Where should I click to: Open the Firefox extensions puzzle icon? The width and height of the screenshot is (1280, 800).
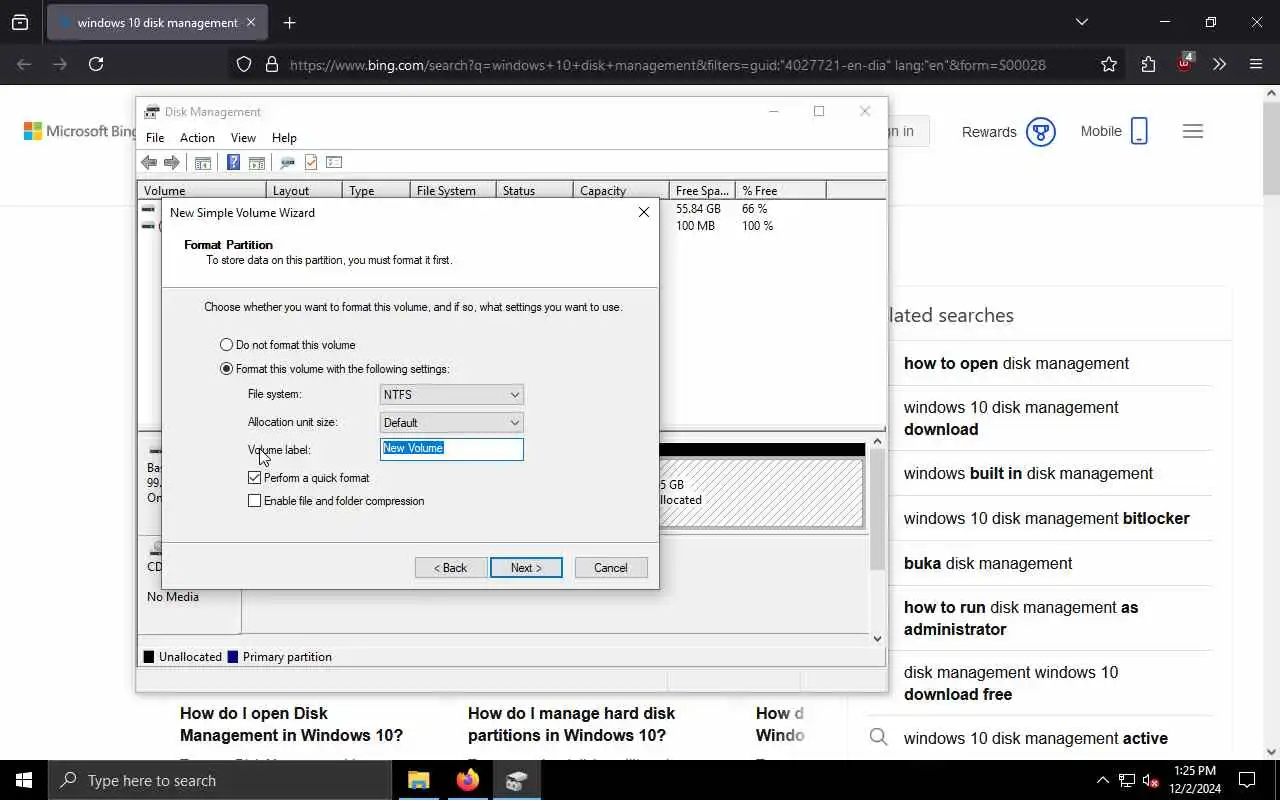pos(1148,64)
